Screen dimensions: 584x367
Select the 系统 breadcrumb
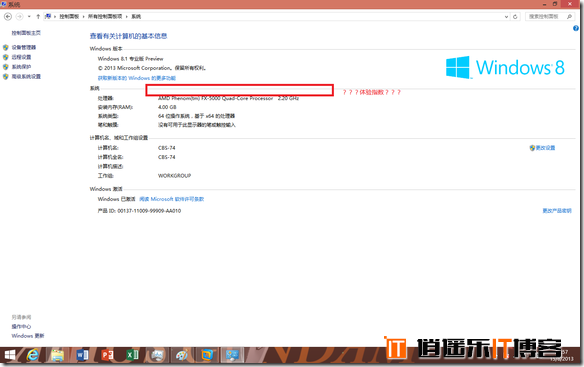pos(136,16)
